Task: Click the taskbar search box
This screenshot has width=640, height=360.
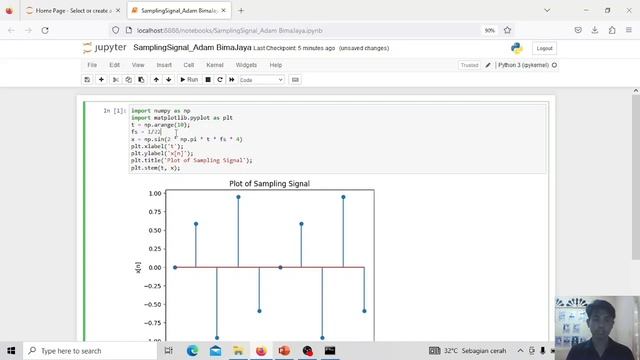Action: click(90, 351)
